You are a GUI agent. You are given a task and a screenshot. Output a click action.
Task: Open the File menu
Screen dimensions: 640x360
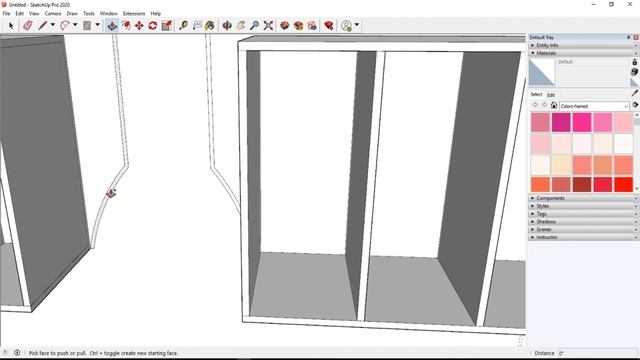coord(7,13)
